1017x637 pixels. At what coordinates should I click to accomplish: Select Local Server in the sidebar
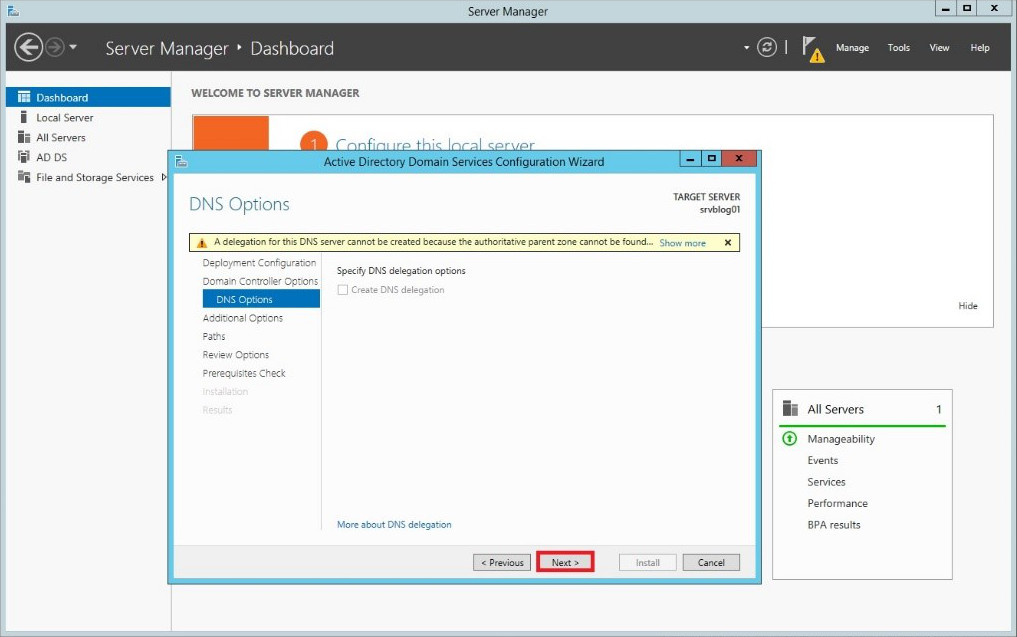pyautogui.click(x=65, y=117)
